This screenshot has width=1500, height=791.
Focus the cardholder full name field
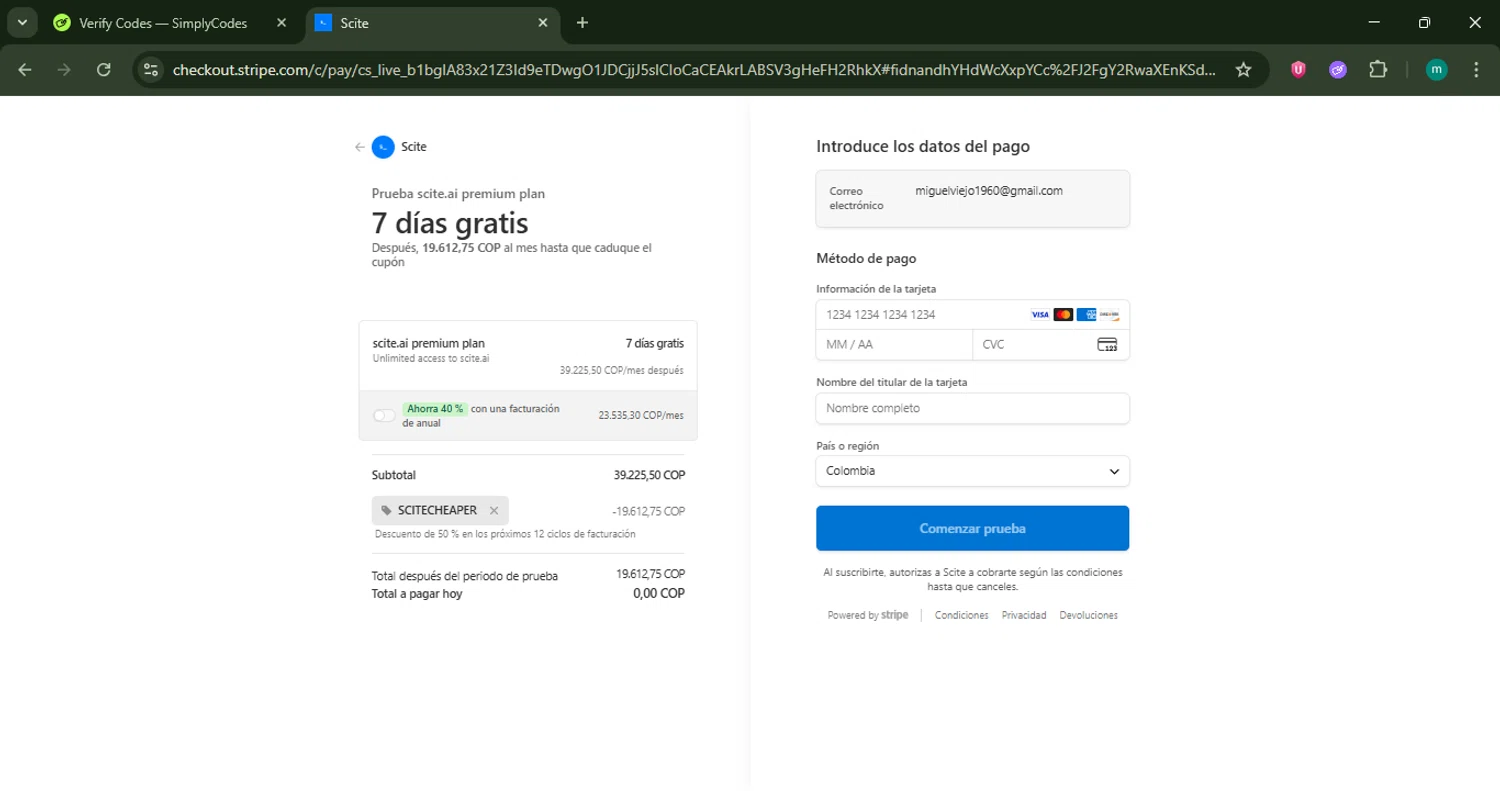coord(973,408)
